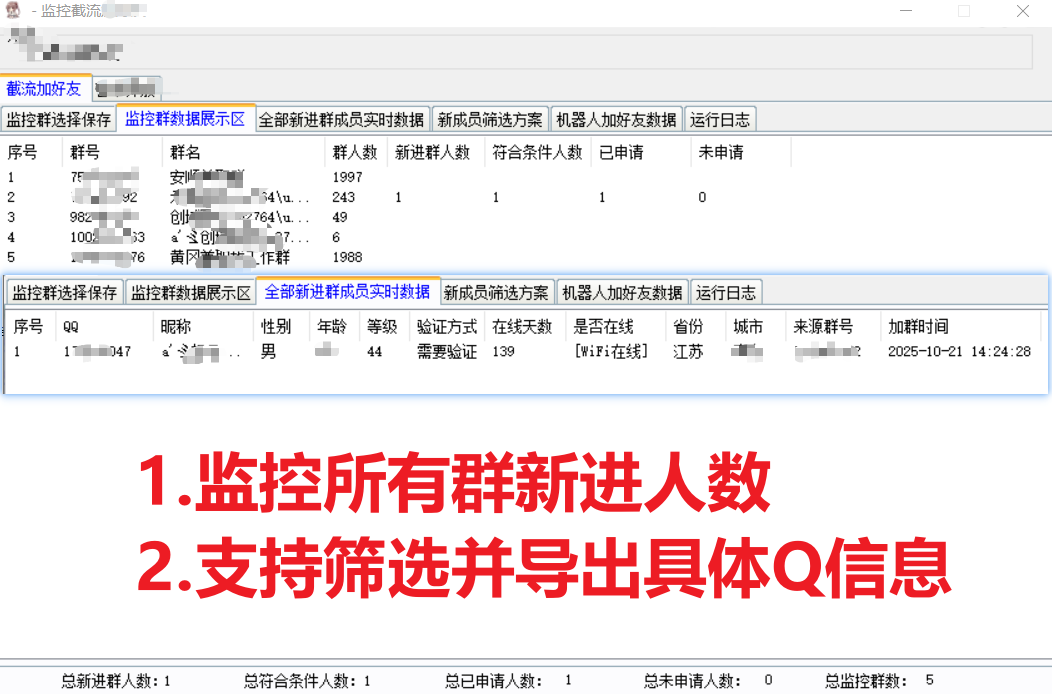Switch to 监控群数据展示区 tab in lower panel

tap(190, 293)
